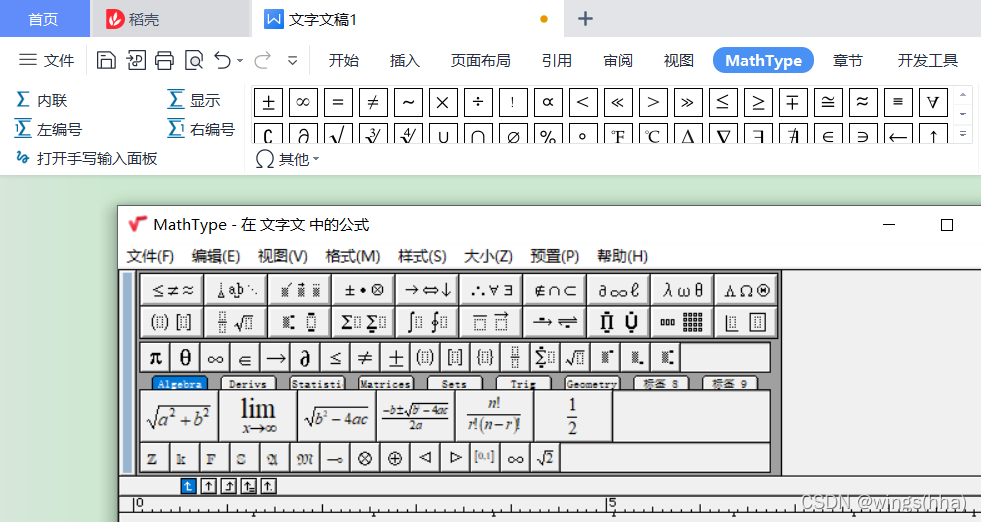Select the decimal tab-stop icon on ruler bar

pos(268,486)
